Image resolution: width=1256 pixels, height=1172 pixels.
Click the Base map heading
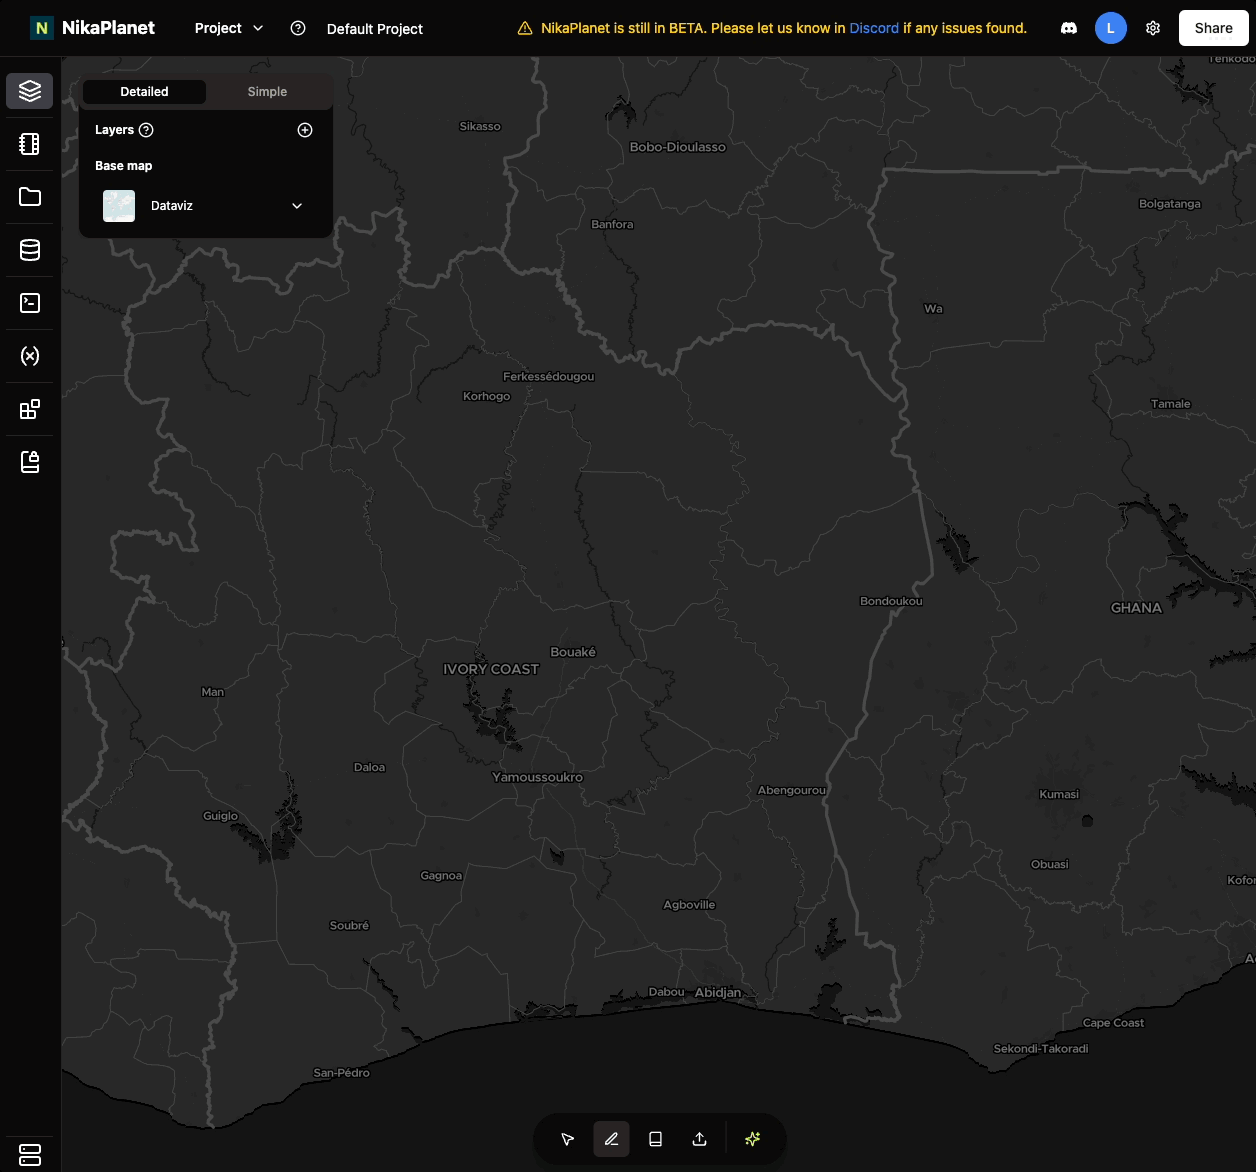pyautogui.click(x=124, y=166)
